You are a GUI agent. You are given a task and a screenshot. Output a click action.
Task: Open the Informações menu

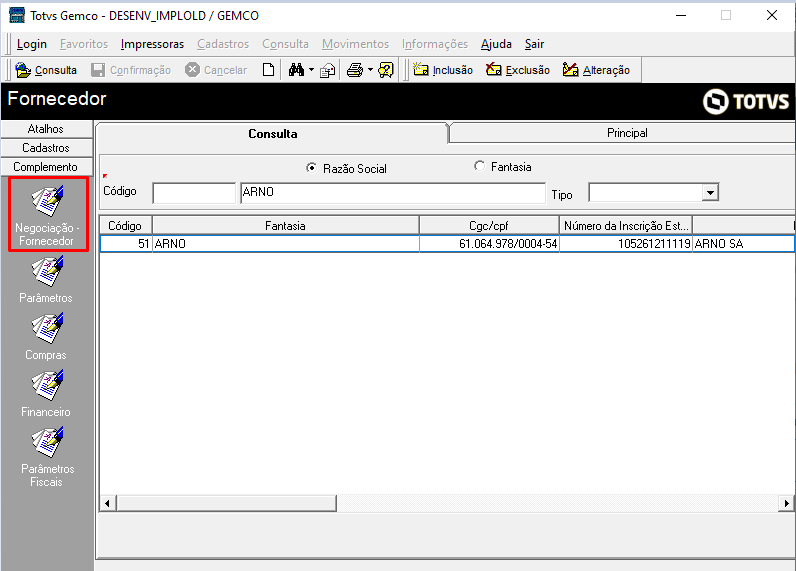435,44
